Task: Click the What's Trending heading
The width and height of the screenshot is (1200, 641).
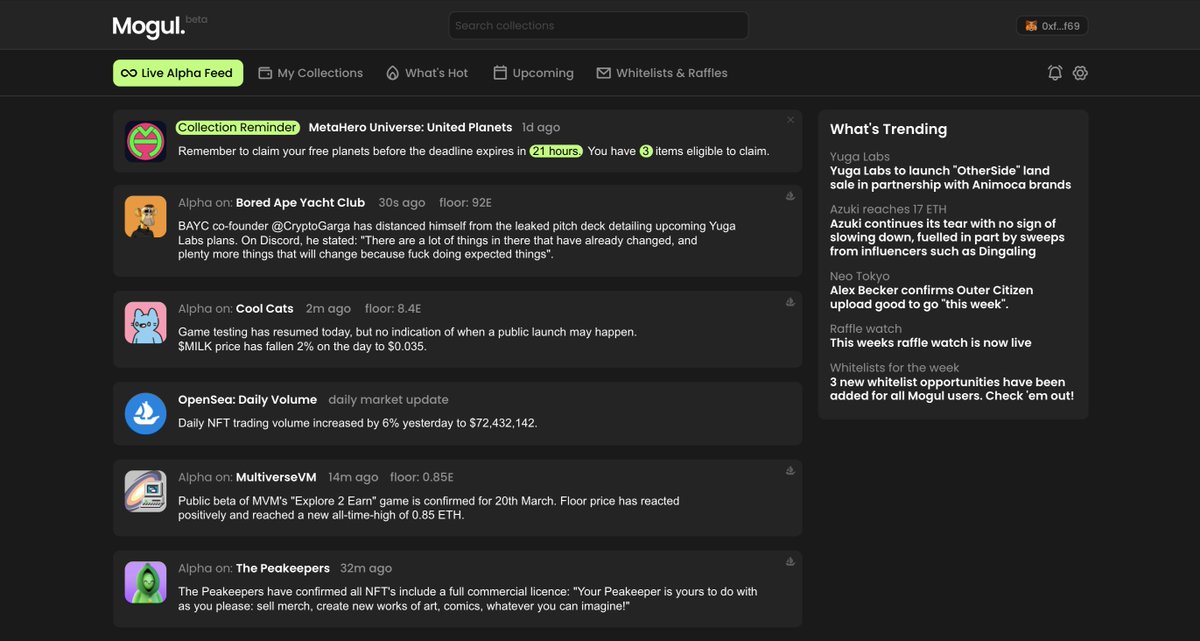Action: pos(888,129)
